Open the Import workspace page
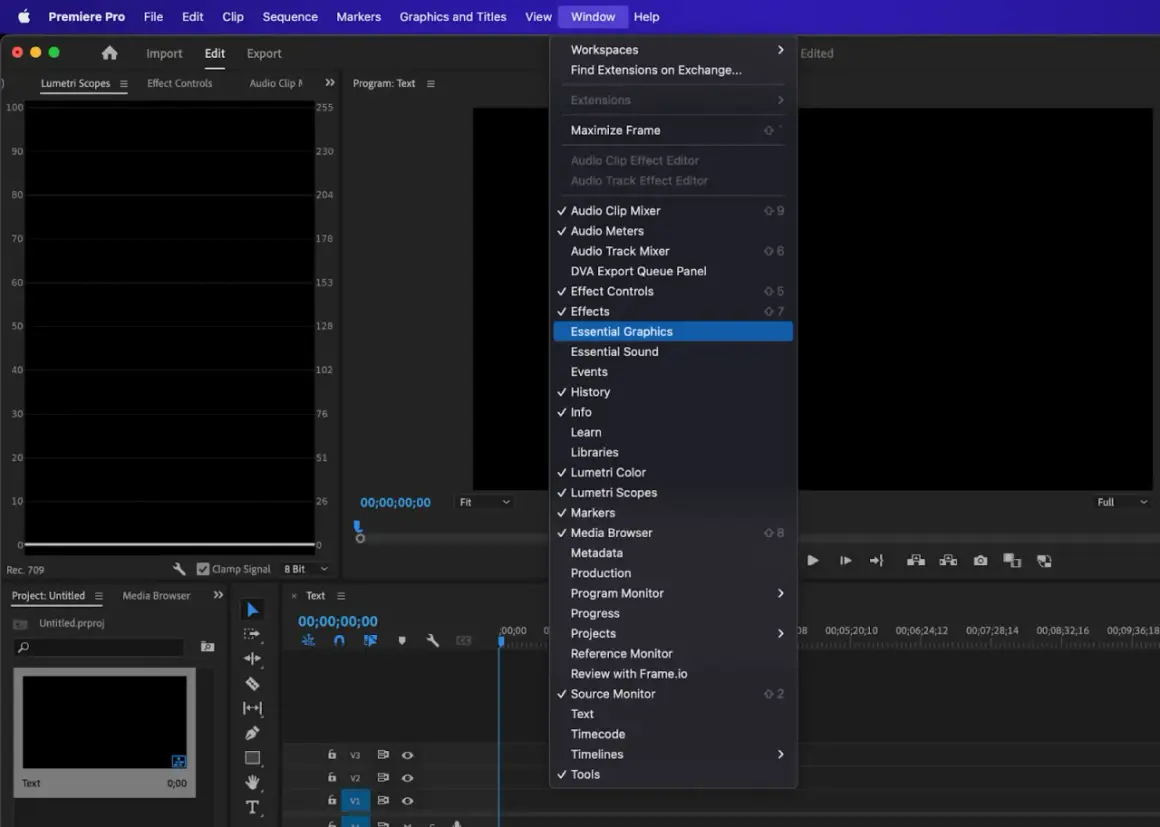Image resolution: width=1160 pixels, height=827 pixels. point(164,53)
